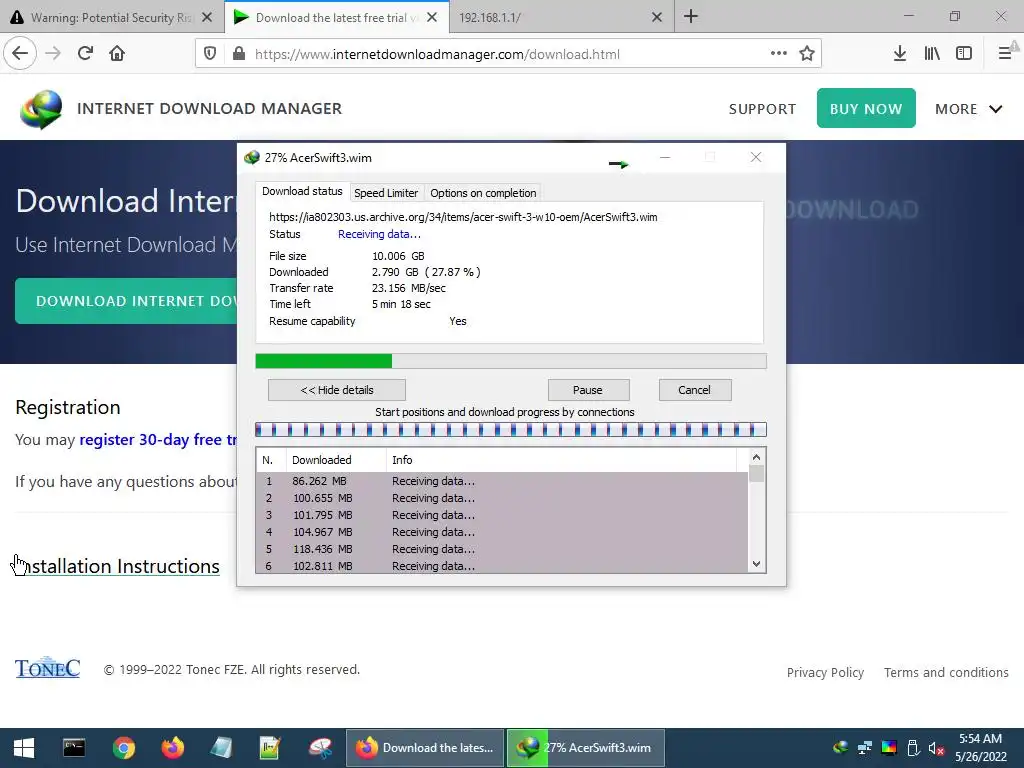This screenshot has width=1024, height=768.
Task: Click the Downloaded column header
Action: click(336, 460)
